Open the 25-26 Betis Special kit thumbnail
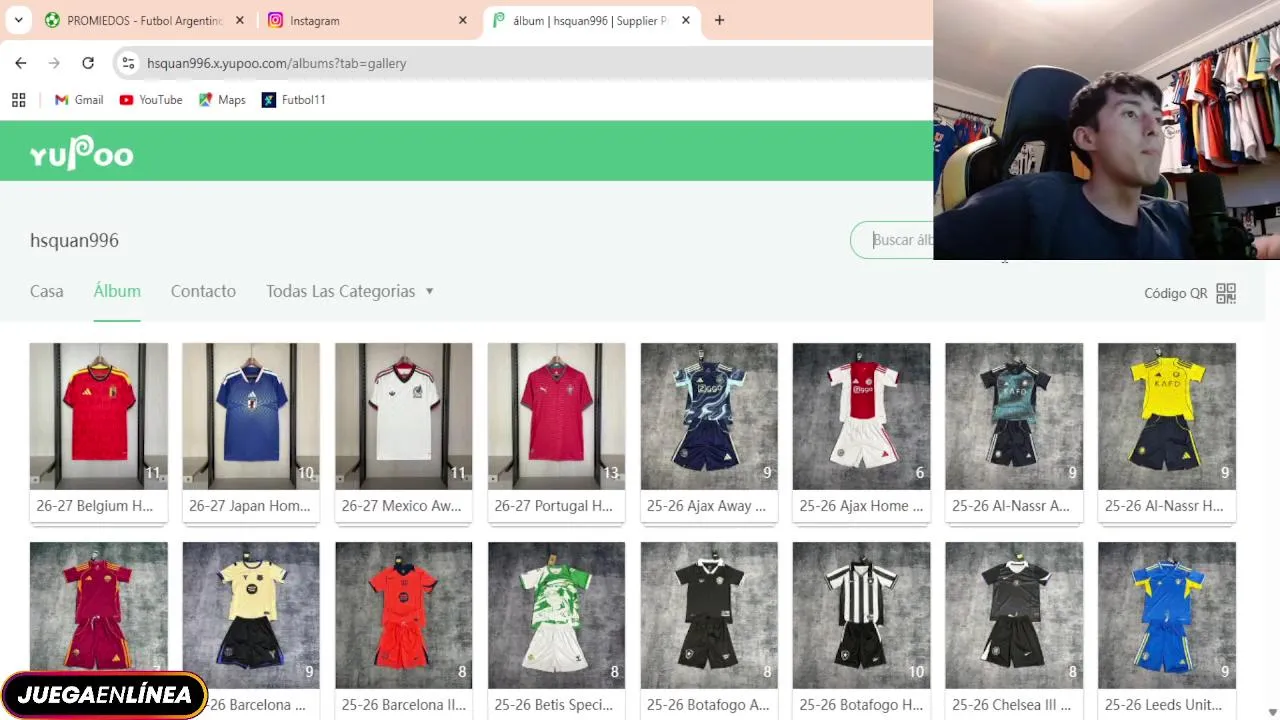Image resolution: width=1280 pixels, height=720 pixels. coord(556,615)
